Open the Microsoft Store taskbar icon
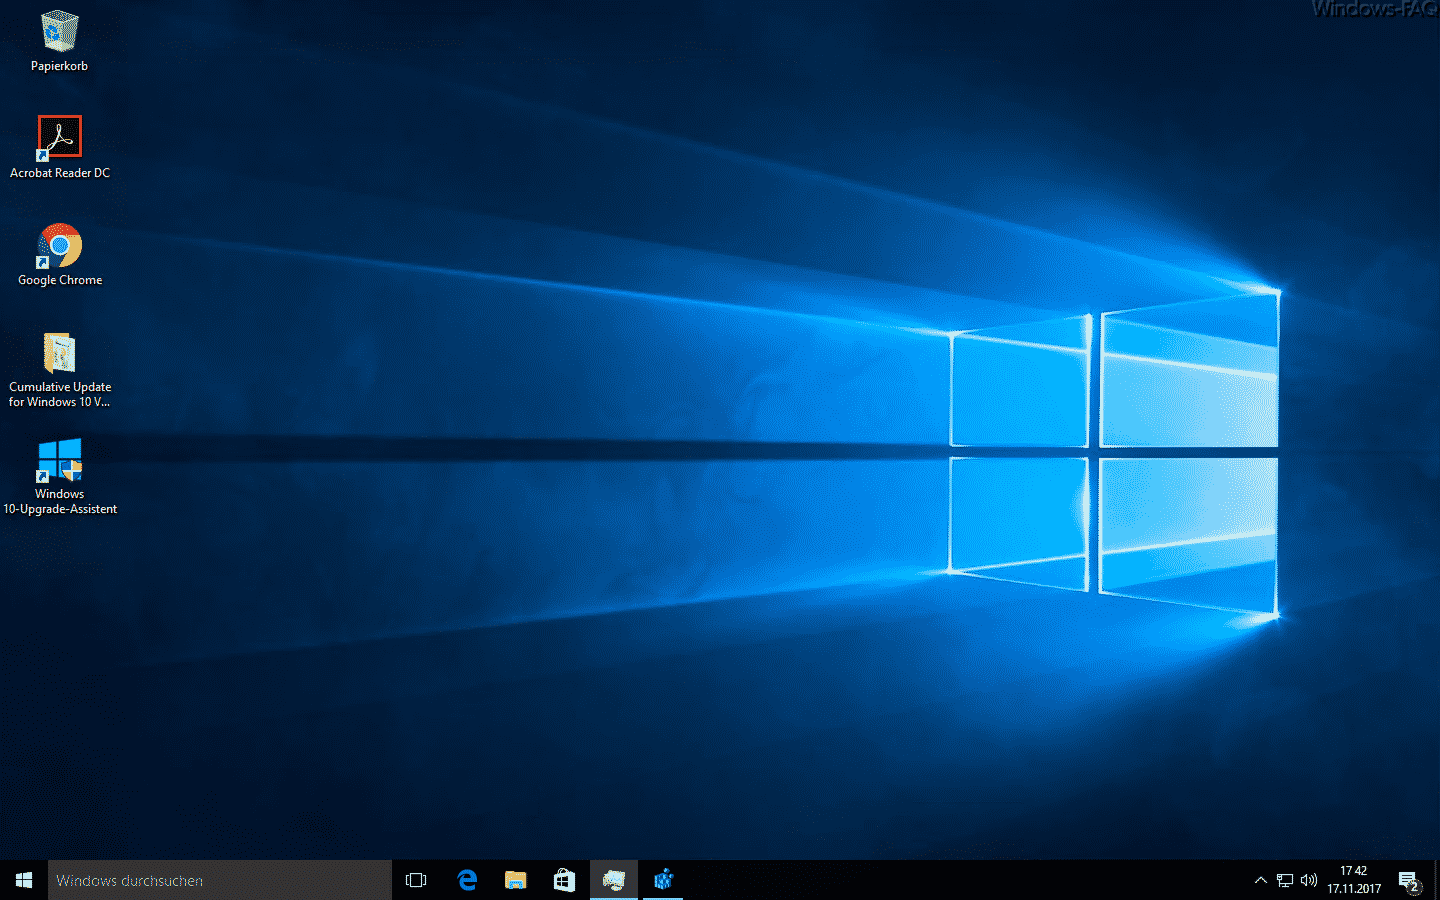The height and width of the screenshot is (900, 1440). point(564,880)
